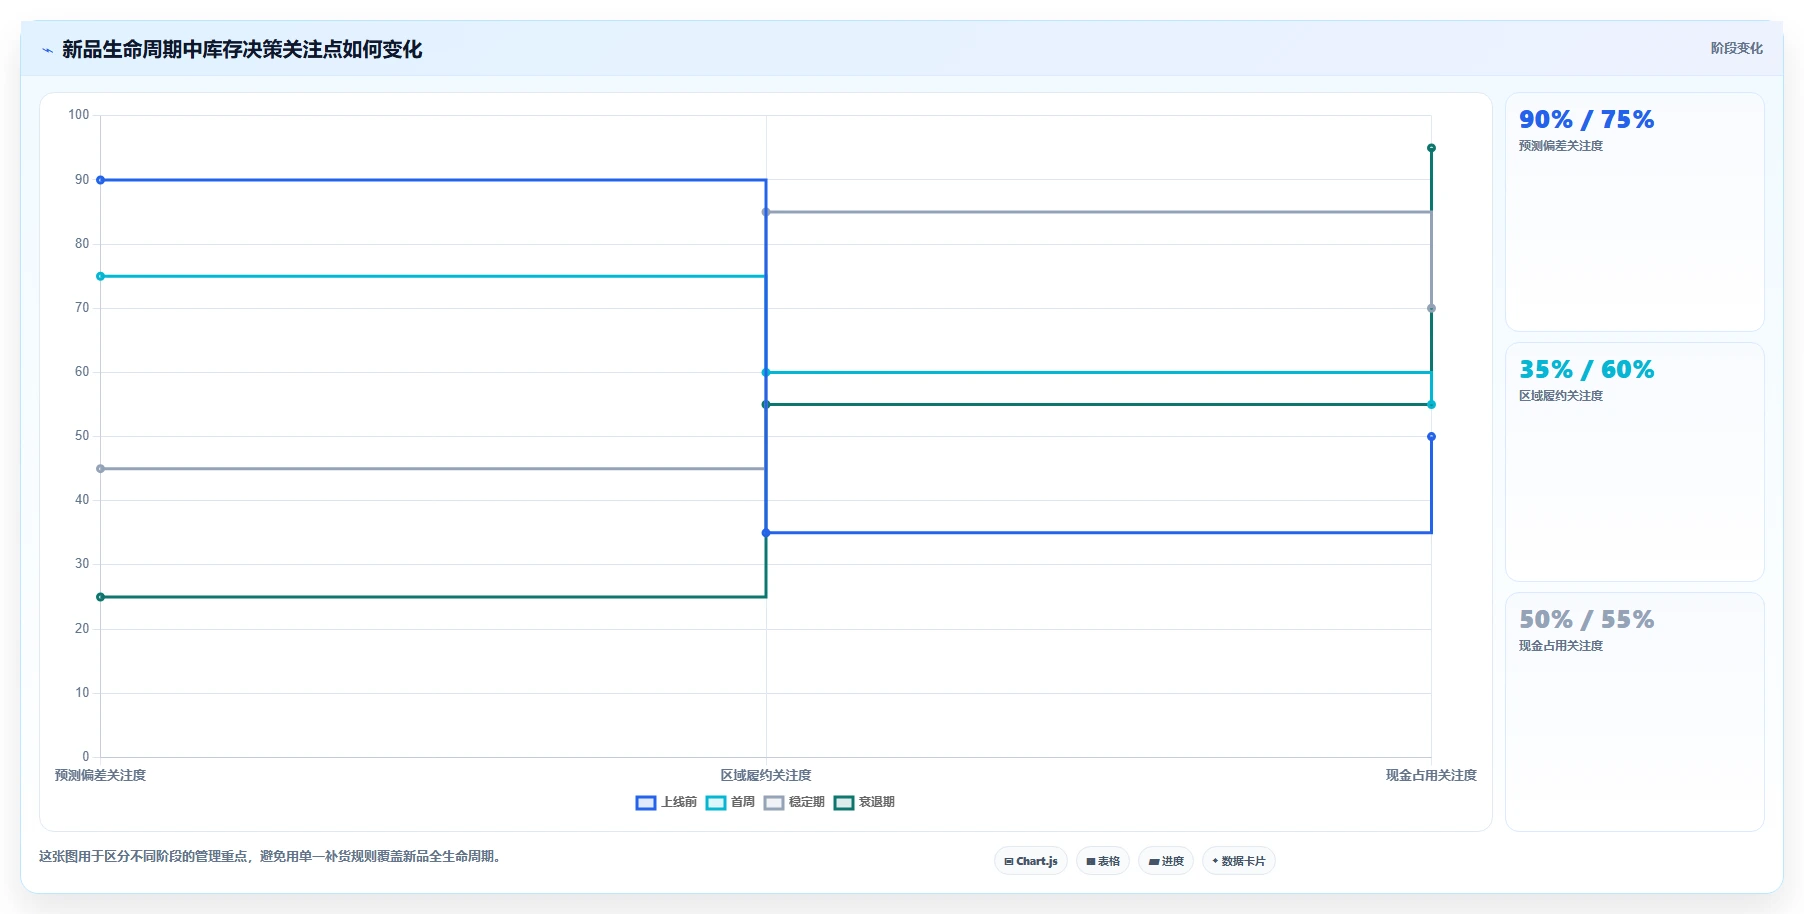Screen dimensions: 1804x914
Task: Toggle the 上线前 legend series
Action: pyautogui.click(x=666, y=802)
